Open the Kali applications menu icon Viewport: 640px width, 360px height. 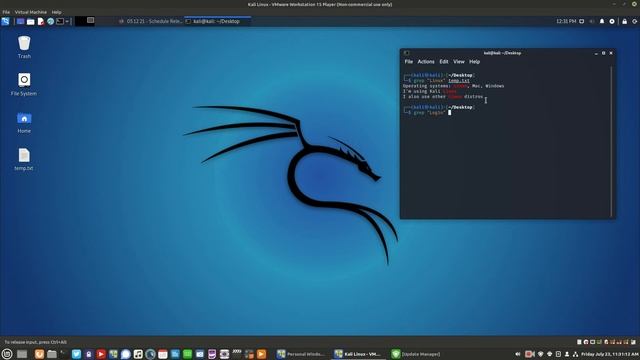click(x=5, y=21)
